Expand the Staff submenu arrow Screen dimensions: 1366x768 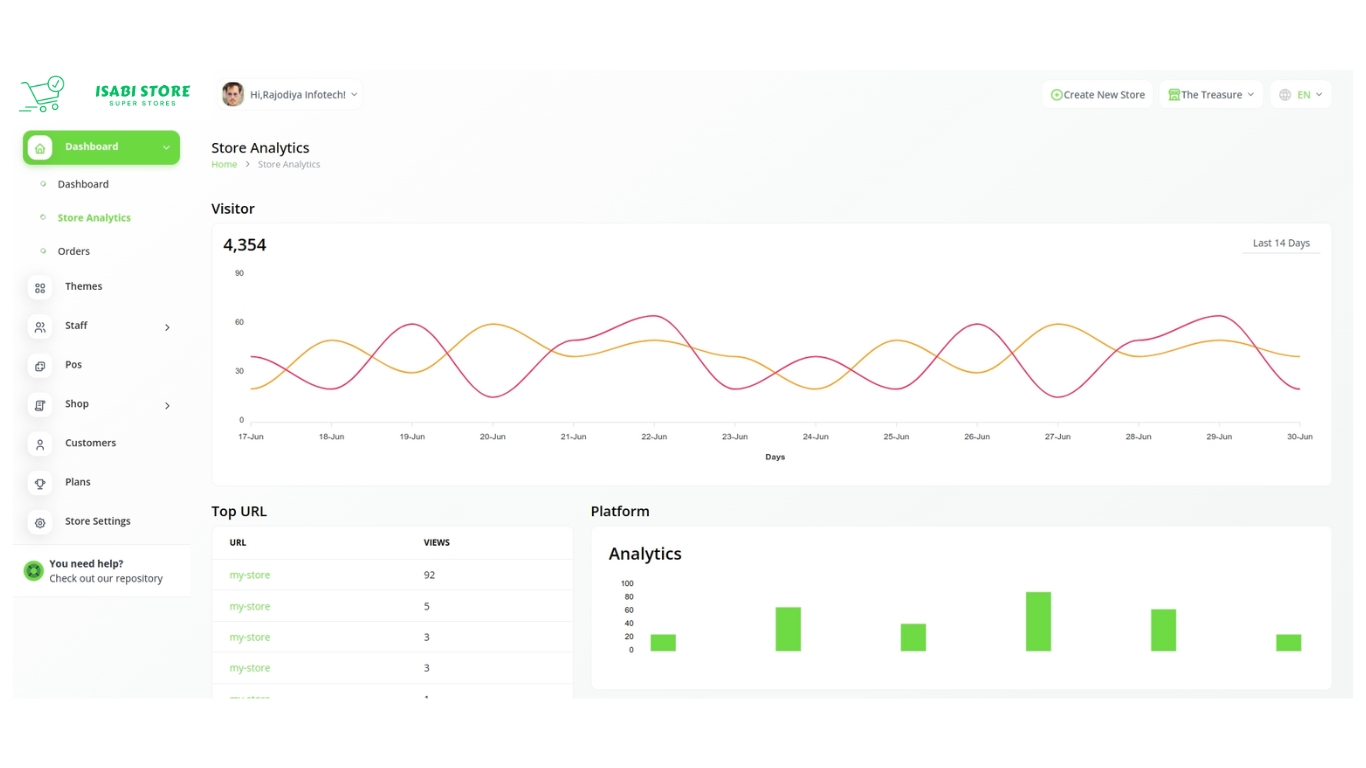[x=167, y=327]
